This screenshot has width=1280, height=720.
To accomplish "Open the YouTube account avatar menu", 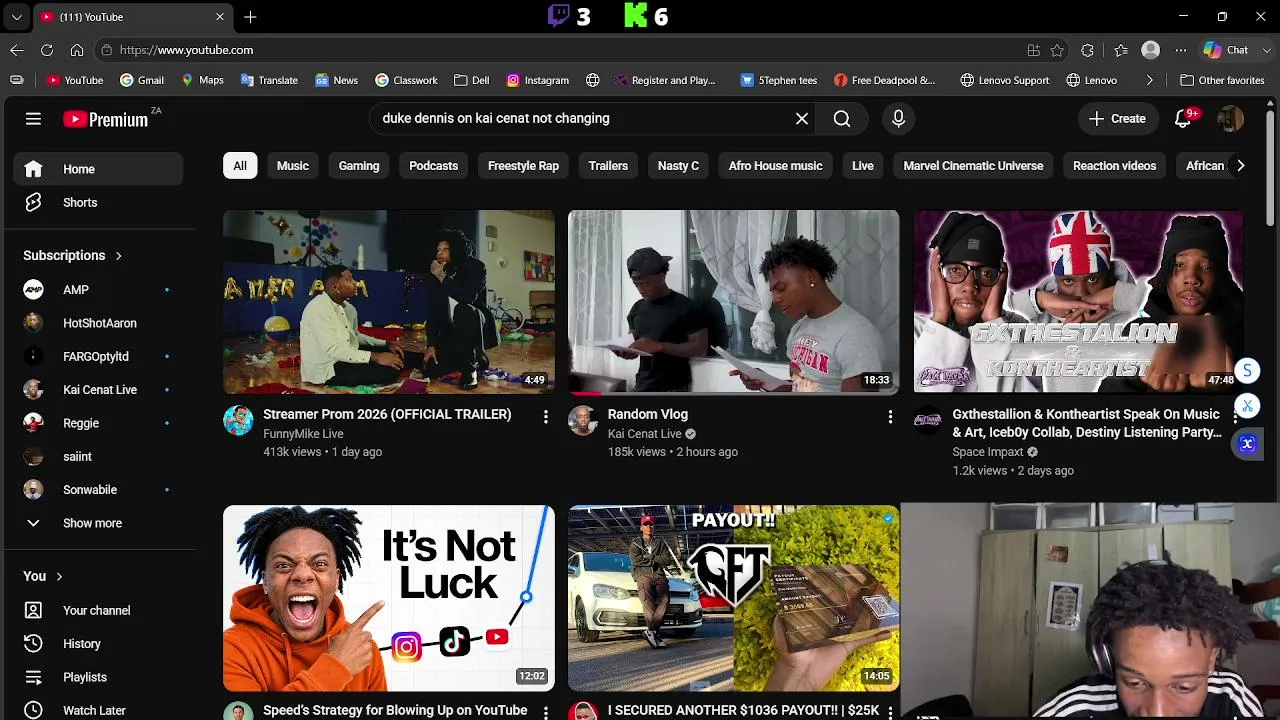I will [x=1230, y=119].
